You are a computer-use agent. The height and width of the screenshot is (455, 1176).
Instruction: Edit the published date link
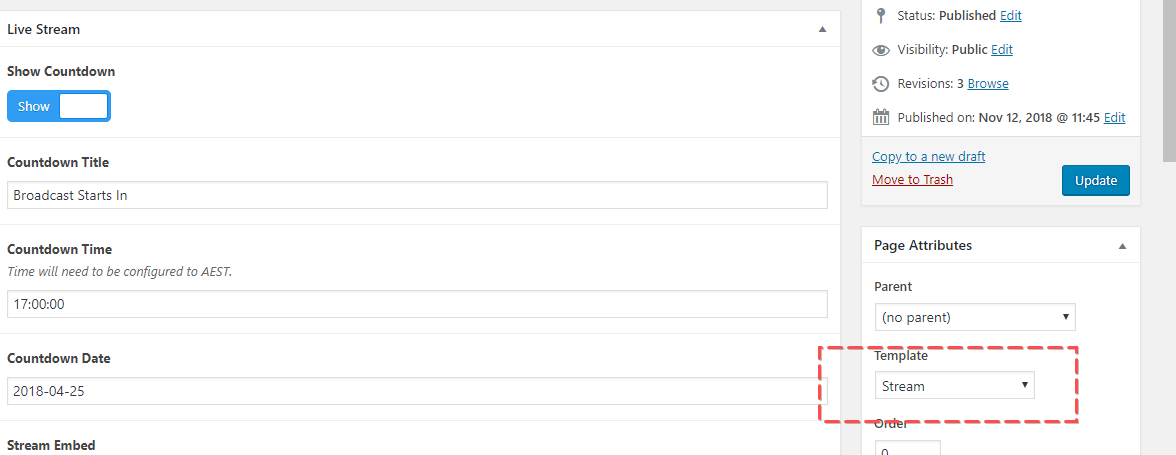pyautogui.click(x=1114, y=117)
